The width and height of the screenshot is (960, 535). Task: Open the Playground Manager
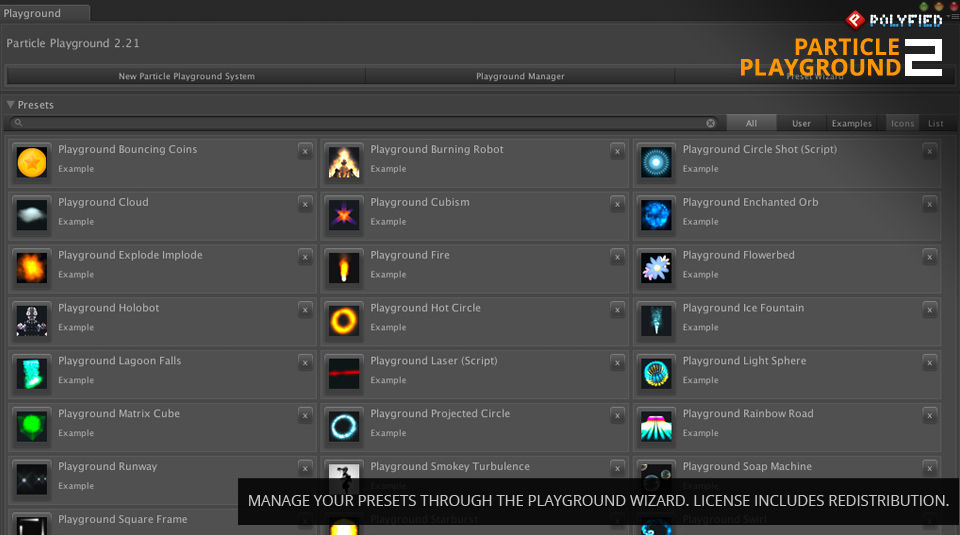tap(520, 76)
